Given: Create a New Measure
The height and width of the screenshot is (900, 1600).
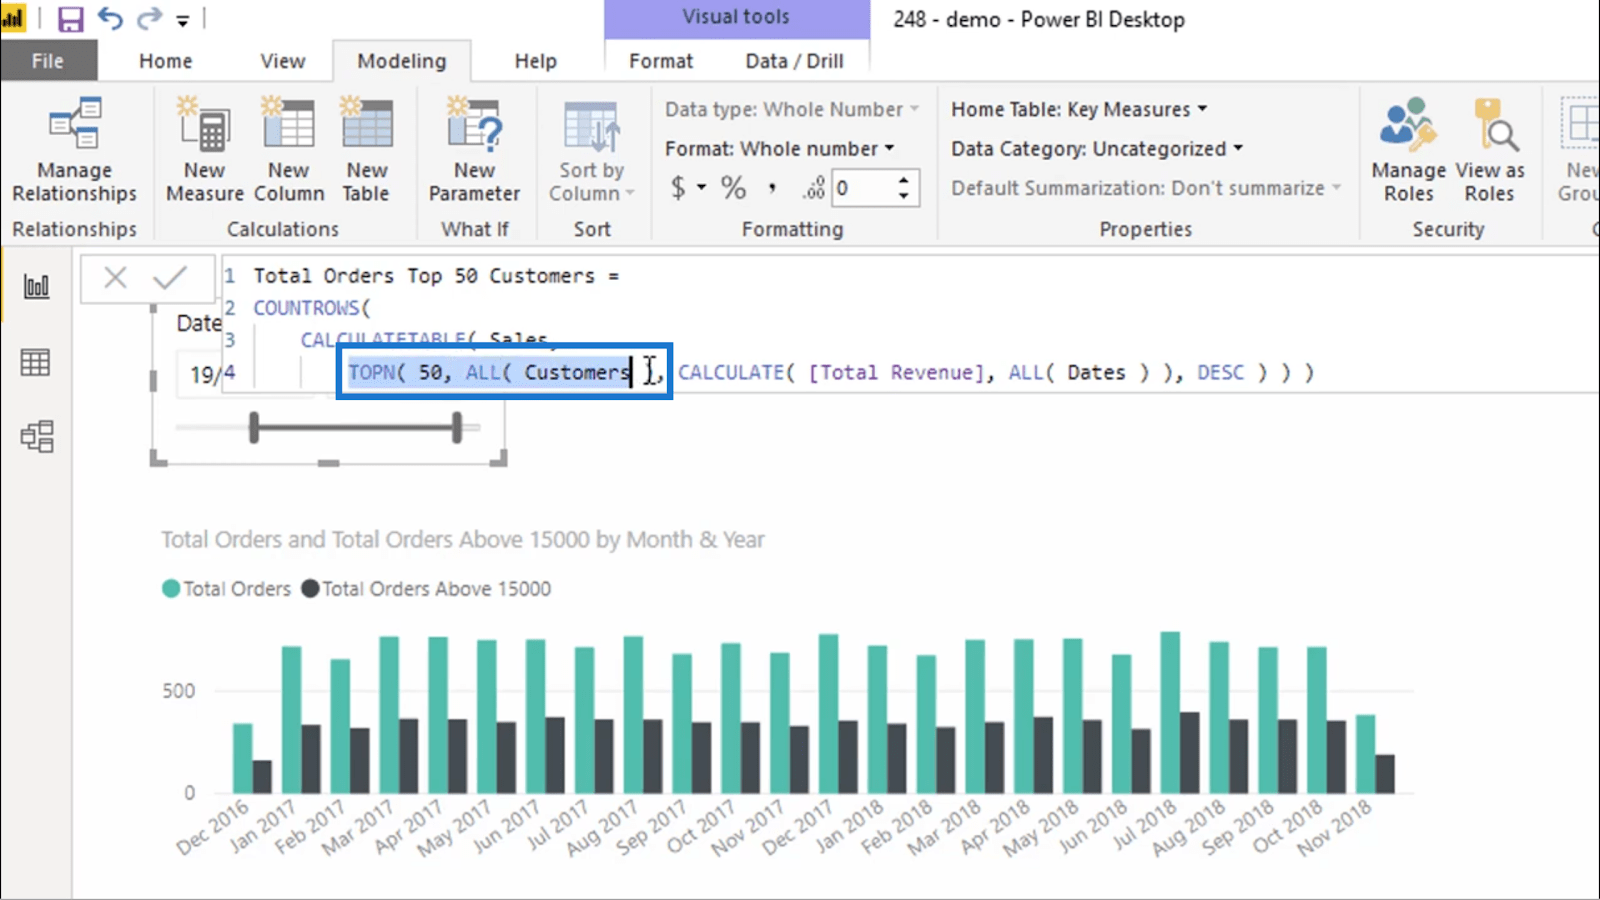Looking at the screenshot, I should 204,150.
